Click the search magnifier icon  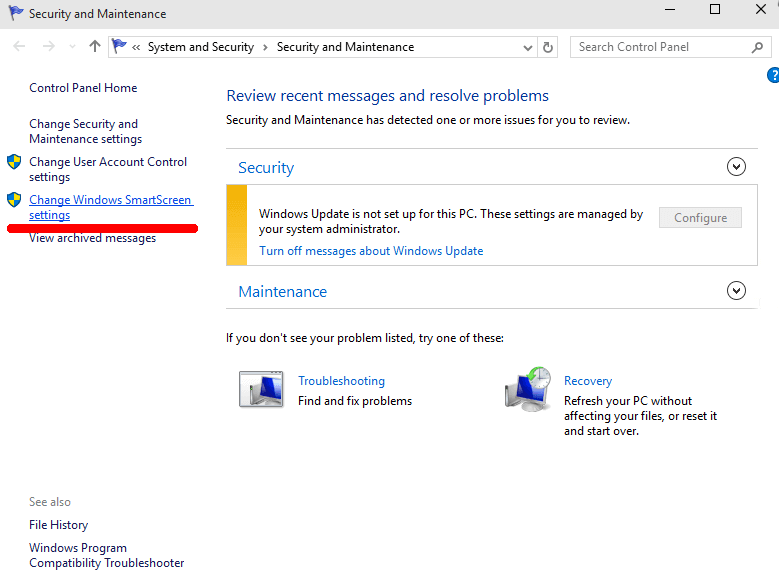coord(757,47)
